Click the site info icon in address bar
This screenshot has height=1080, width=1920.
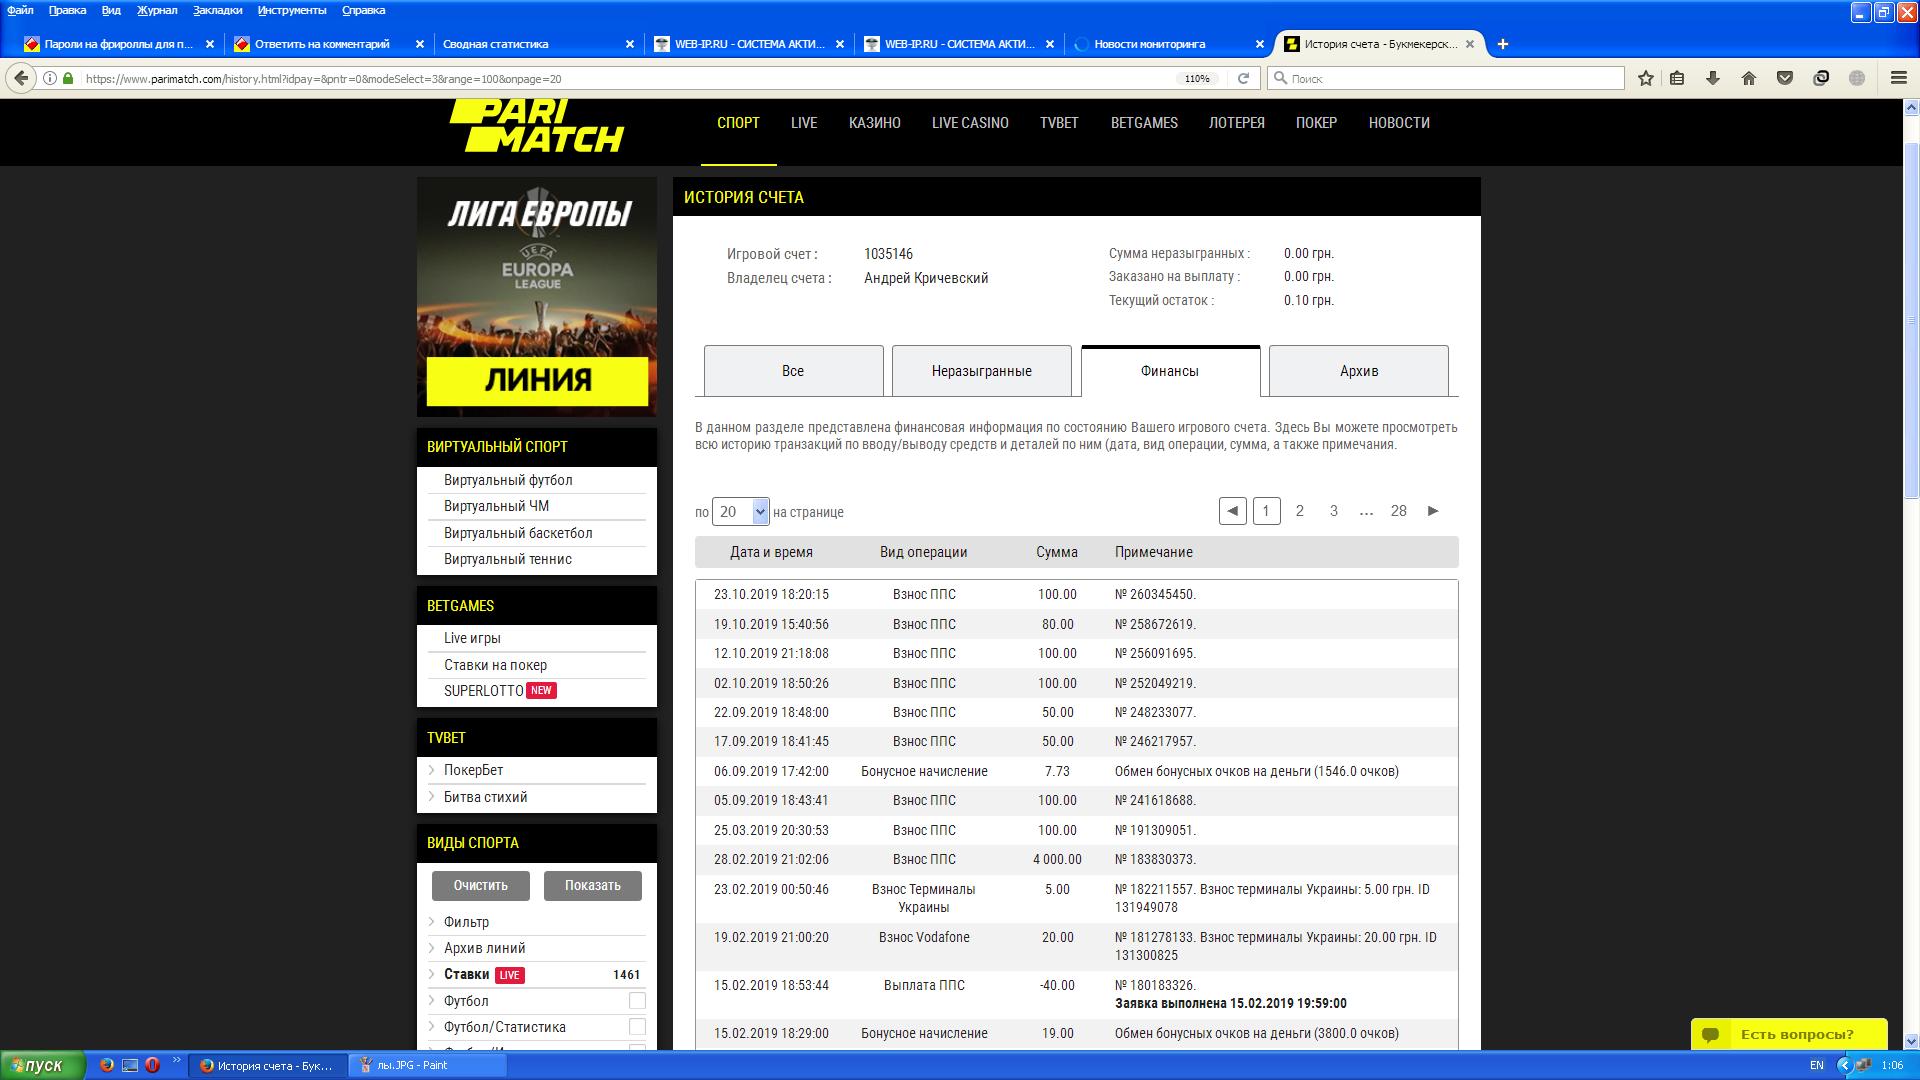(x=50, y=78)
